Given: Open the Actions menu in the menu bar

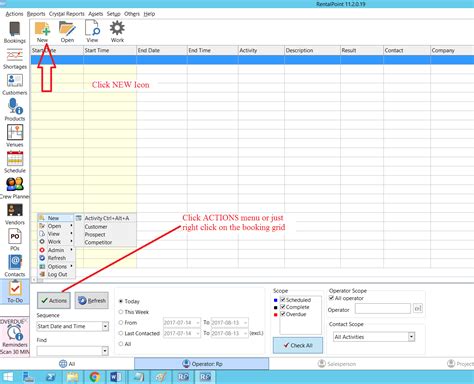Looking at the screenshot, I should coord(14,14).
